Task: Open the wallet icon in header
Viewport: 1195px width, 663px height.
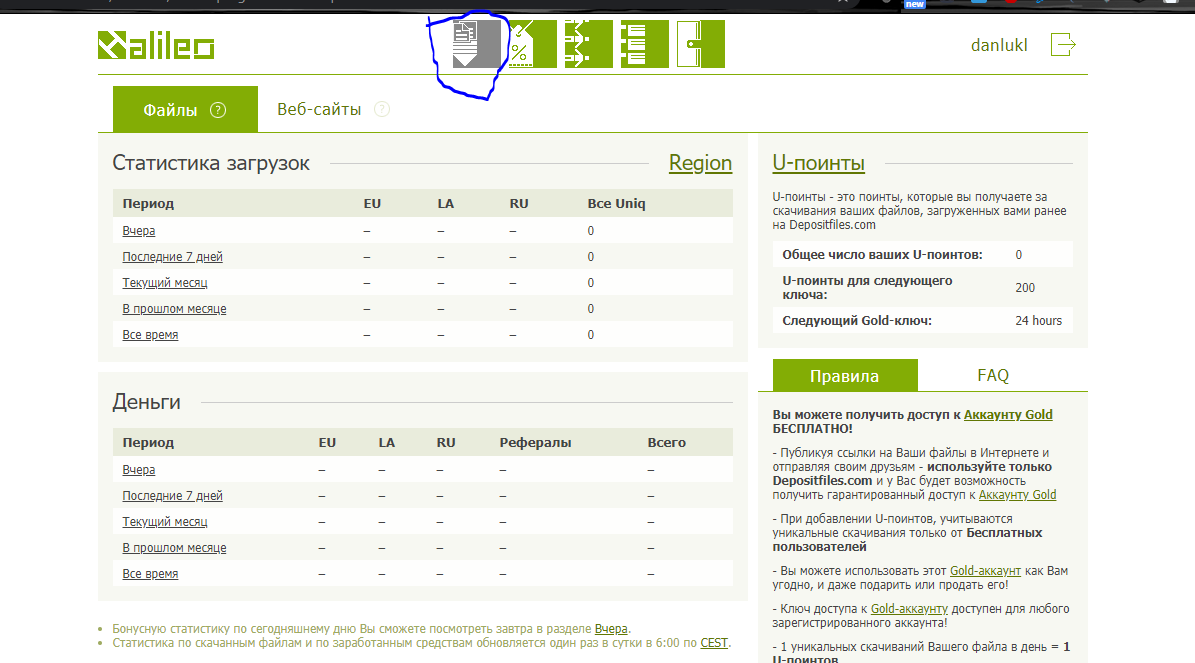Action: point(700,44)
